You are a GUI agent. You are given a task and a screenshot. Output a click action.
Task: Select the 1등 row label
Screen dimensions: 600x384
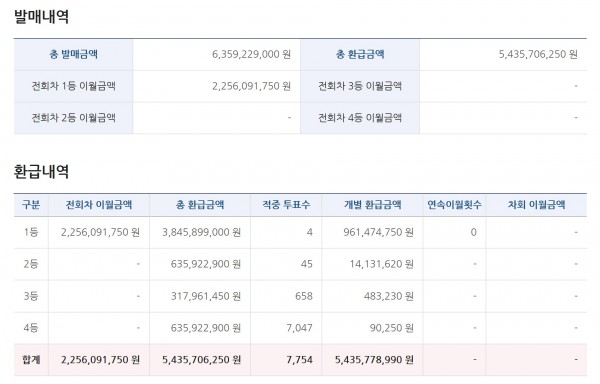click(31, 232)
